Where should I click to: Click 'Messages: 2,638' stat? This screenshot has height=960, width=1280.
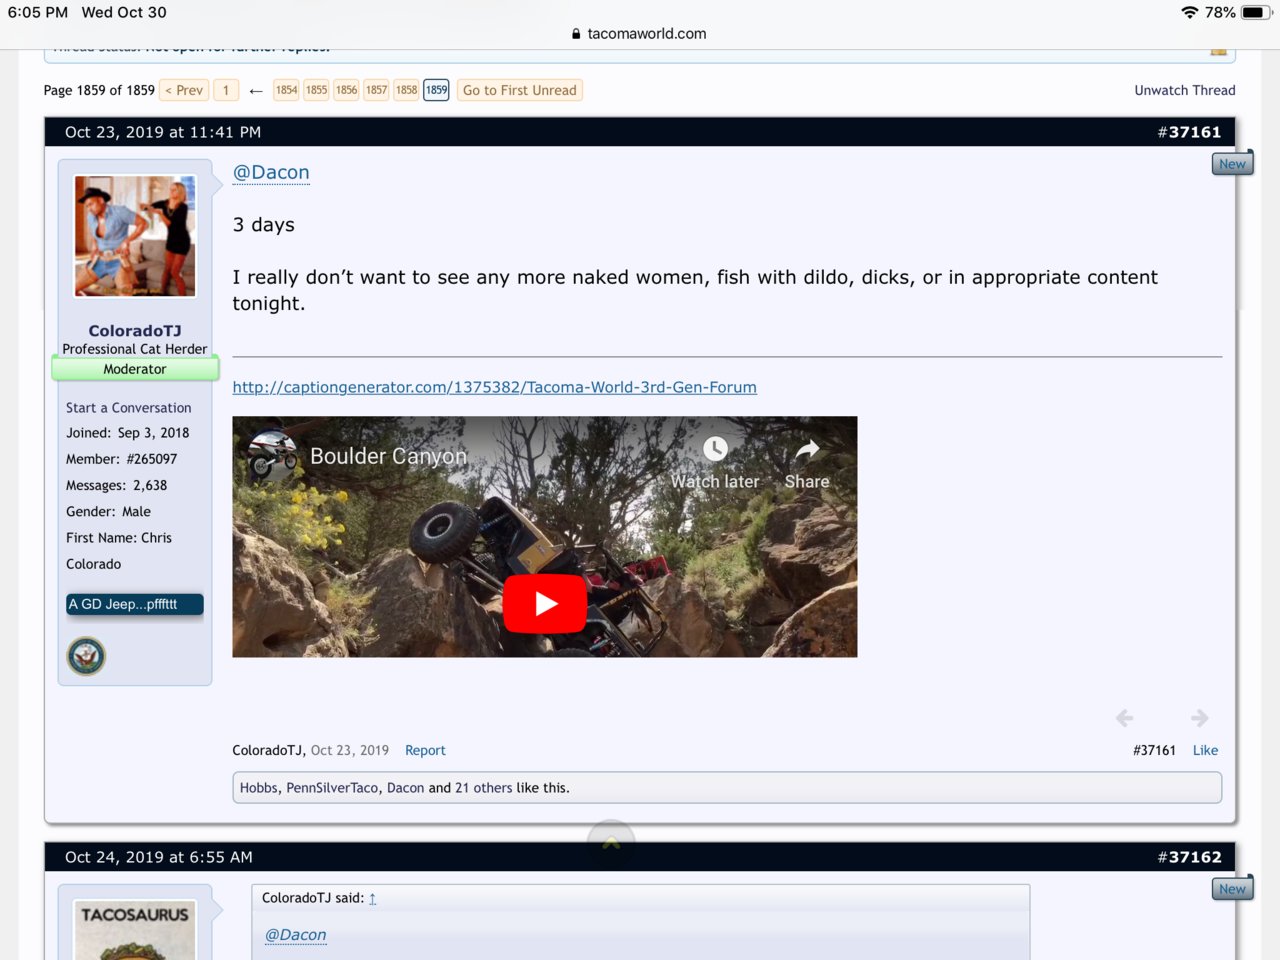coord(116,485)
